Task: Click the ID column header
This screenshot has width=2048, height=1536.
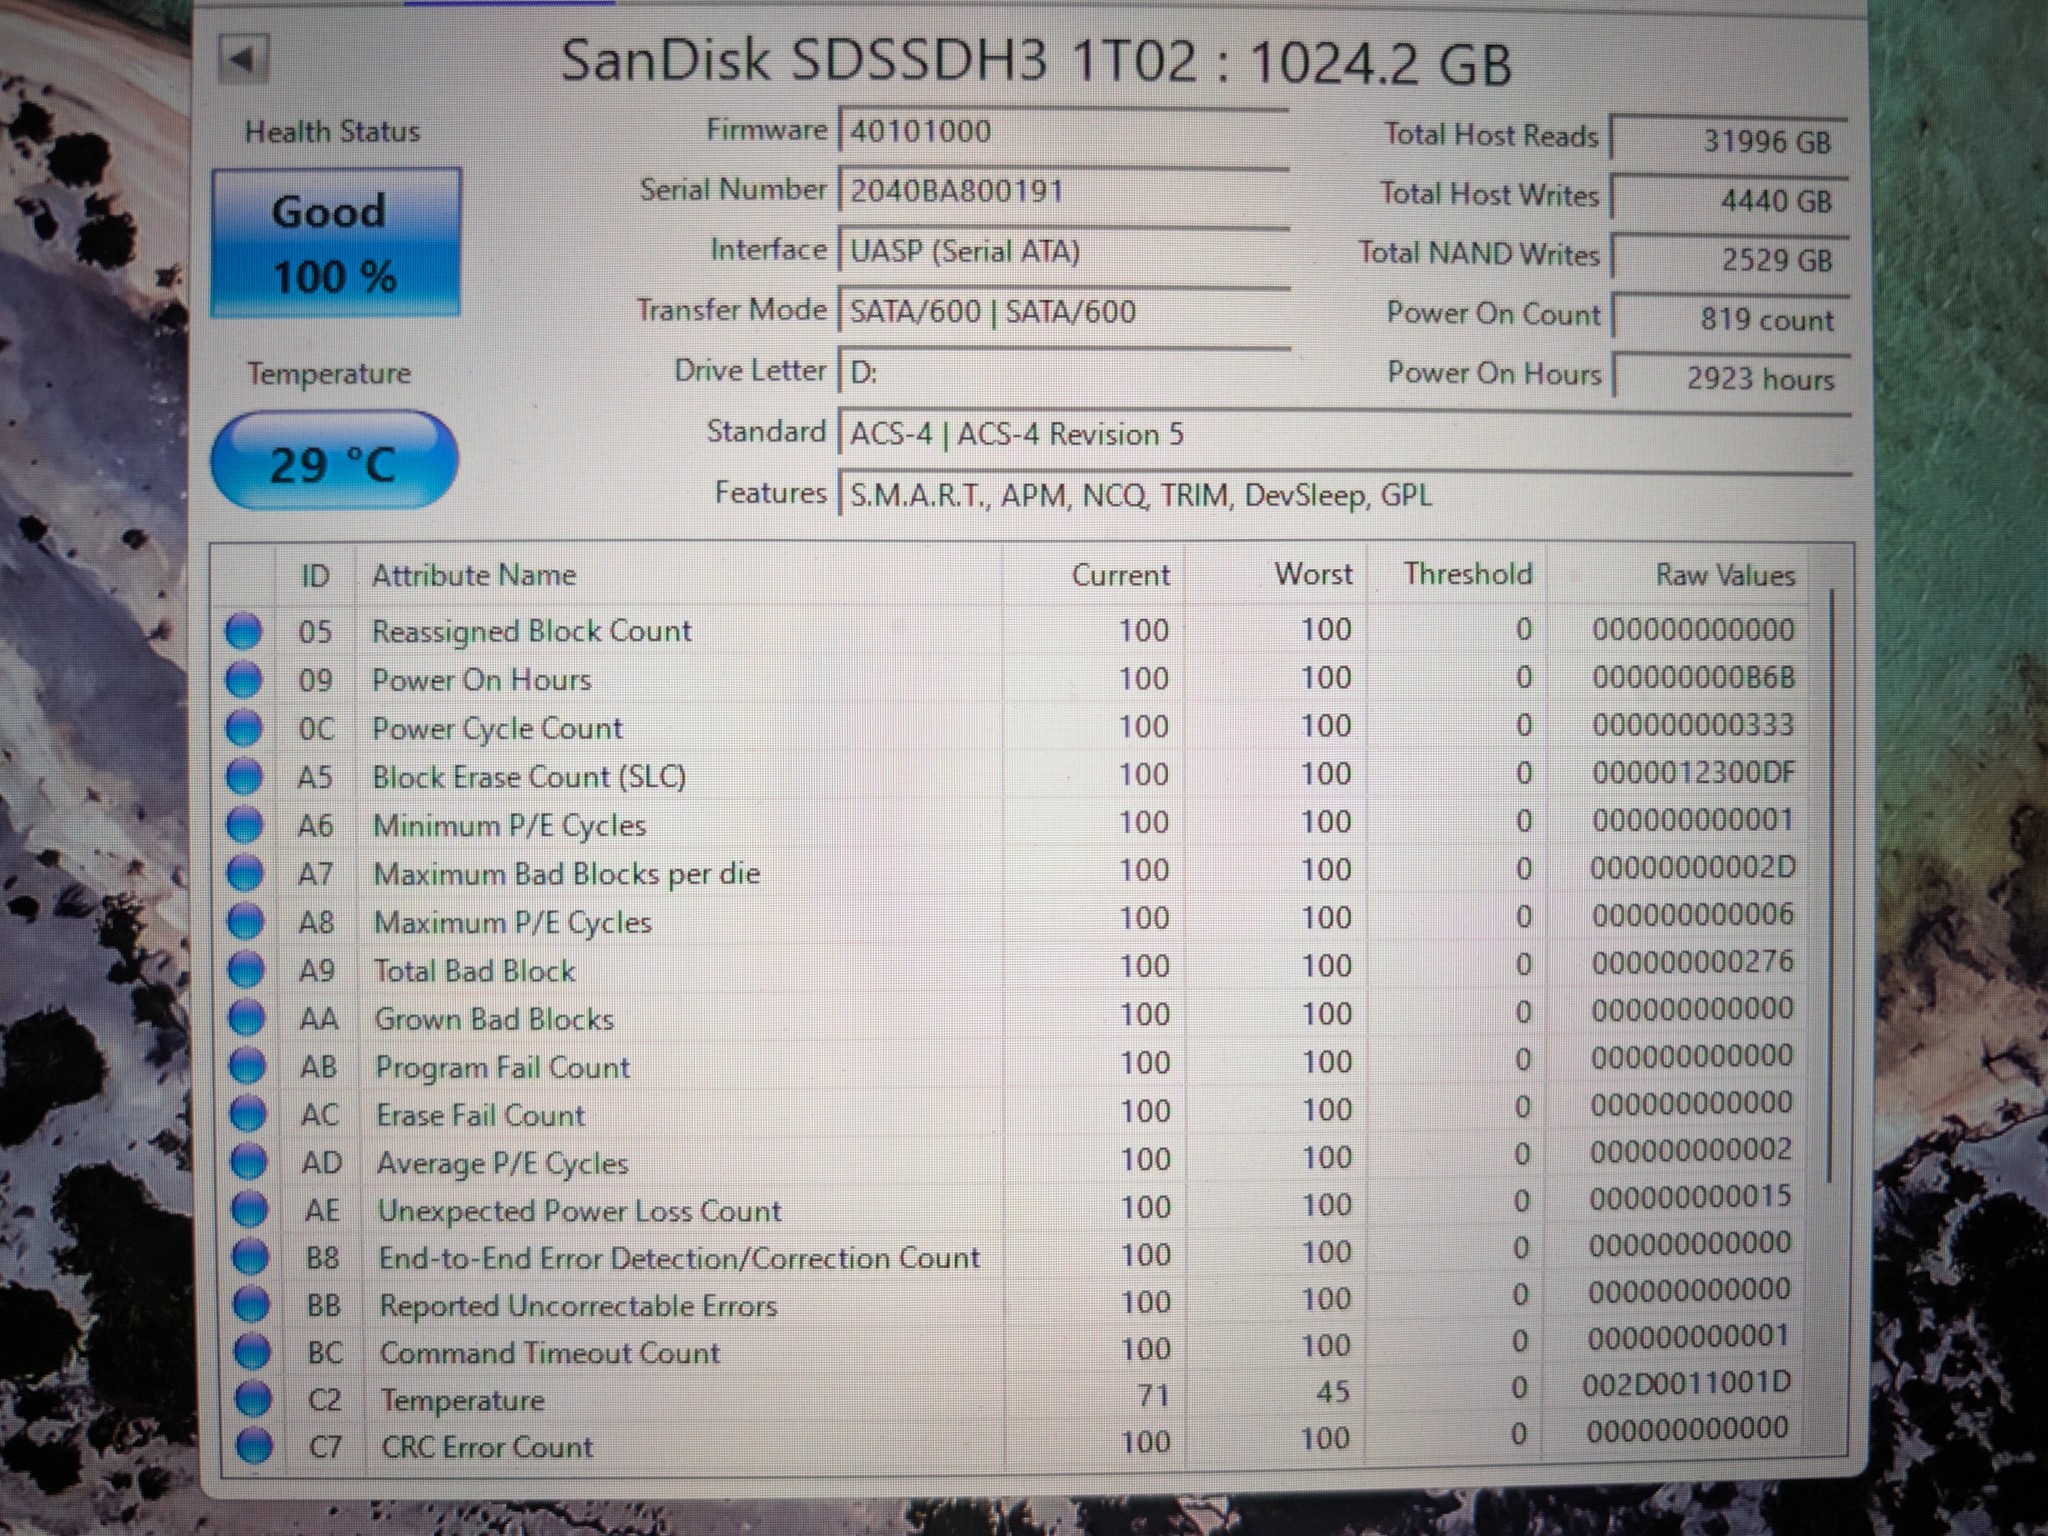Action: (315, 576)
